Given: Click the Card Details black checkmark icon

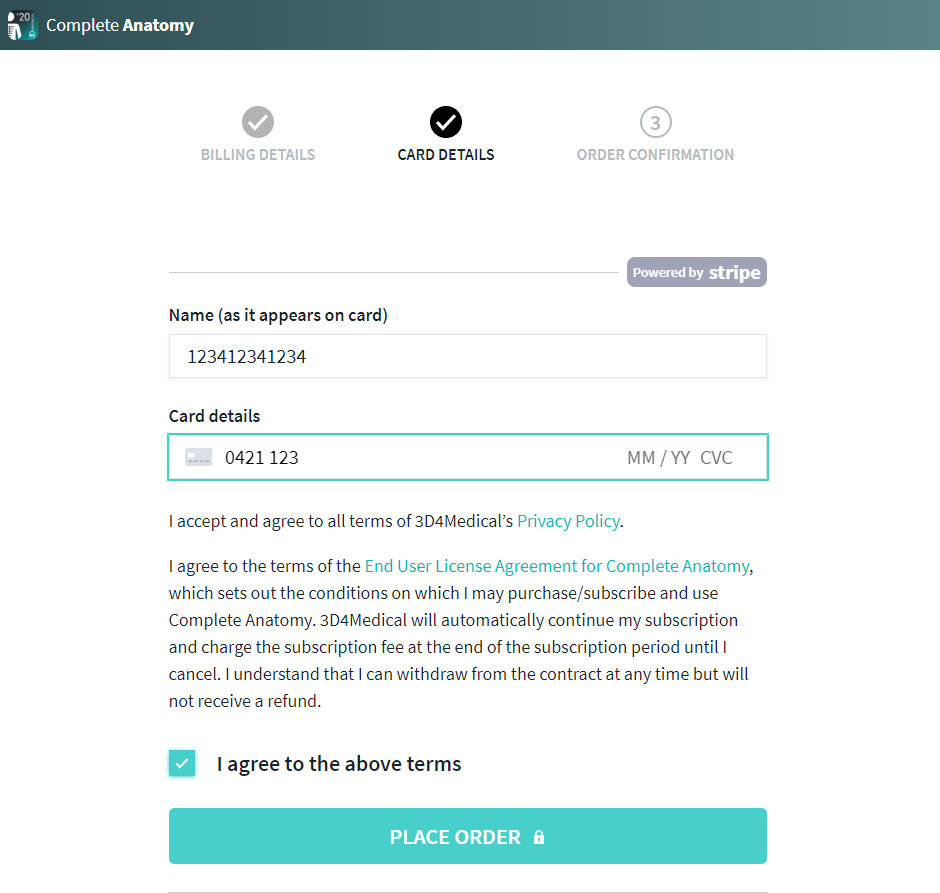Looking at the screenshot, I should pos(446,122).
